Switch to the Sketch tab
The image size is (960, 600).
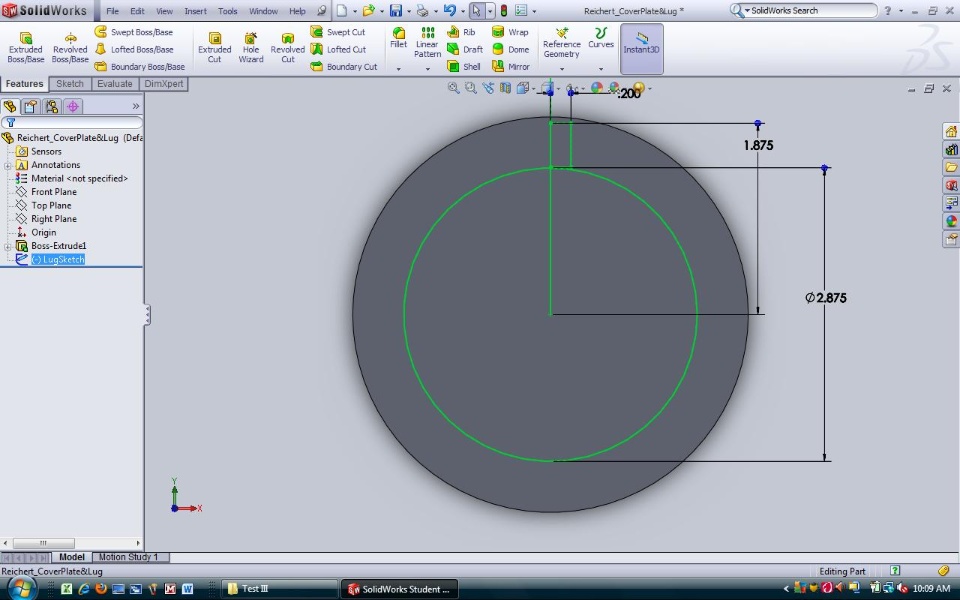point(70,84)
